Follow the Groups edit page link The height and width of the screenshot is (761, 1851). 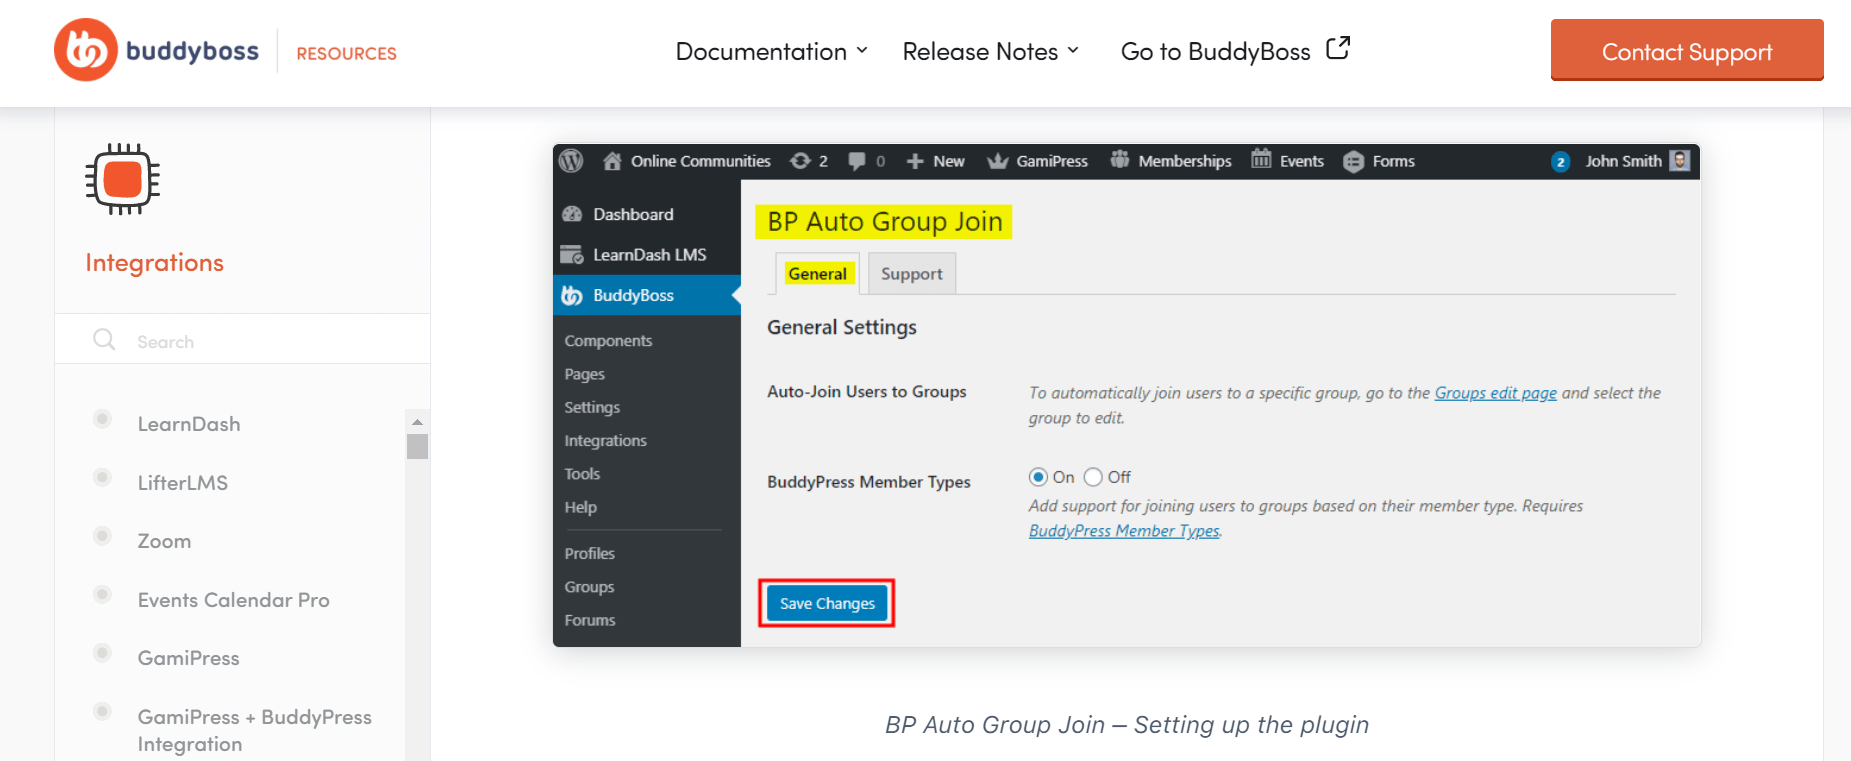point(1495,393)
